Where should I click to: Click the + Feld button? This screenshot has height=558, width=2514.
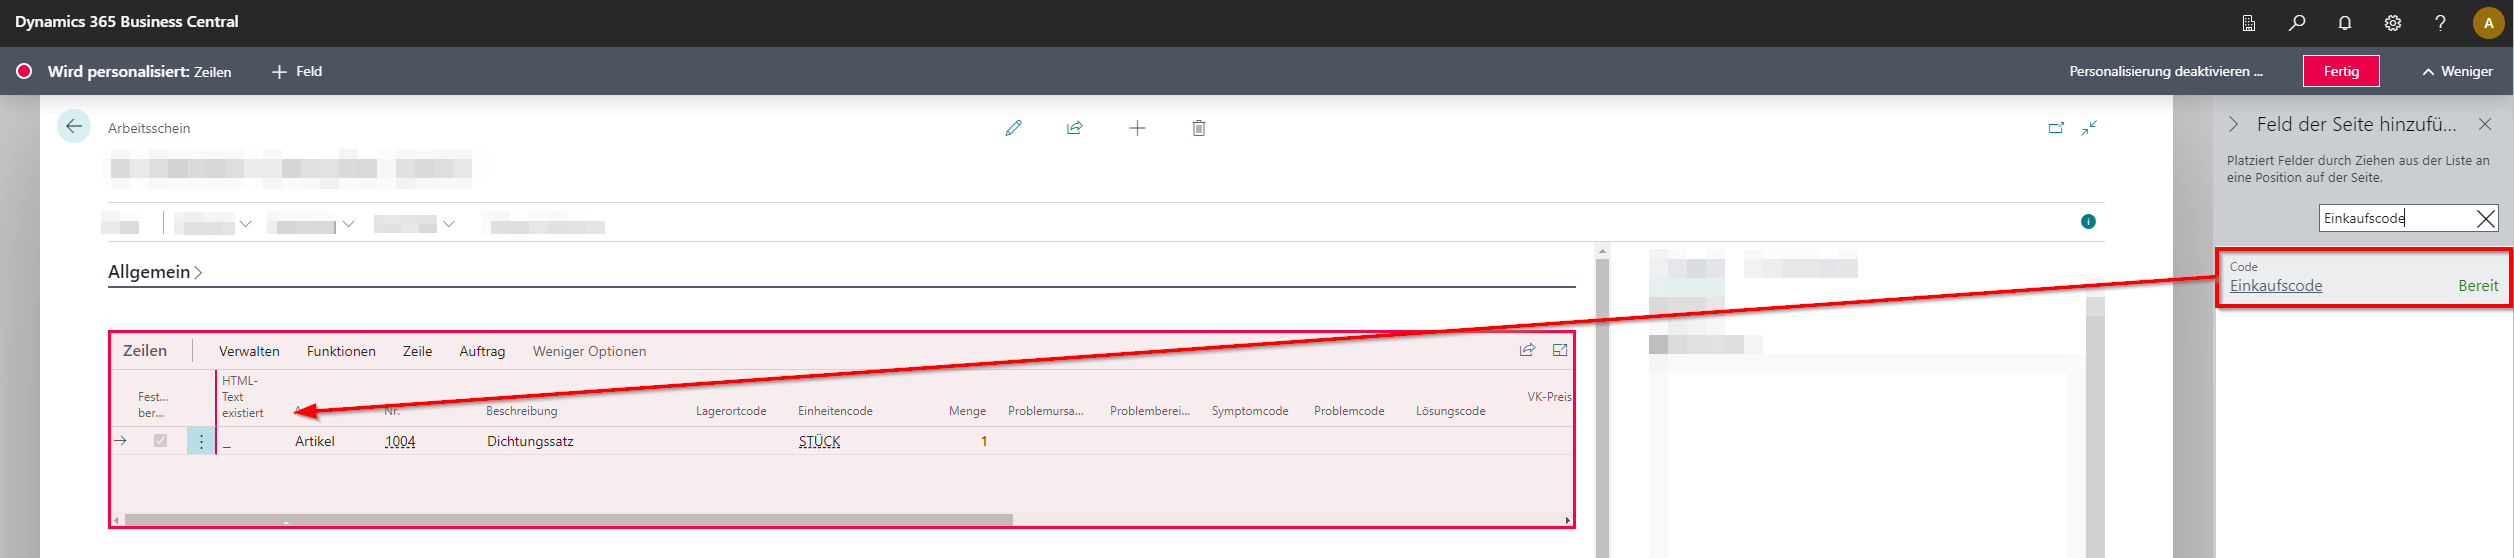click(297, 71)
